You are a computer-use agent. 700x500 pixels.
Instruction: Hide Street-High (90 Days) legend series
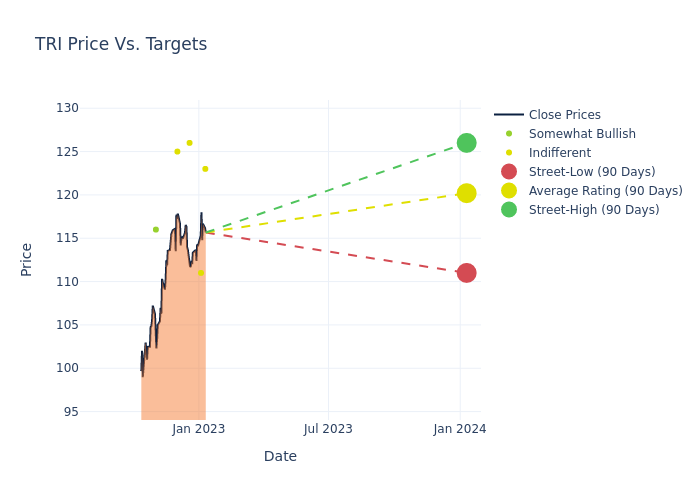pos(593,210)
